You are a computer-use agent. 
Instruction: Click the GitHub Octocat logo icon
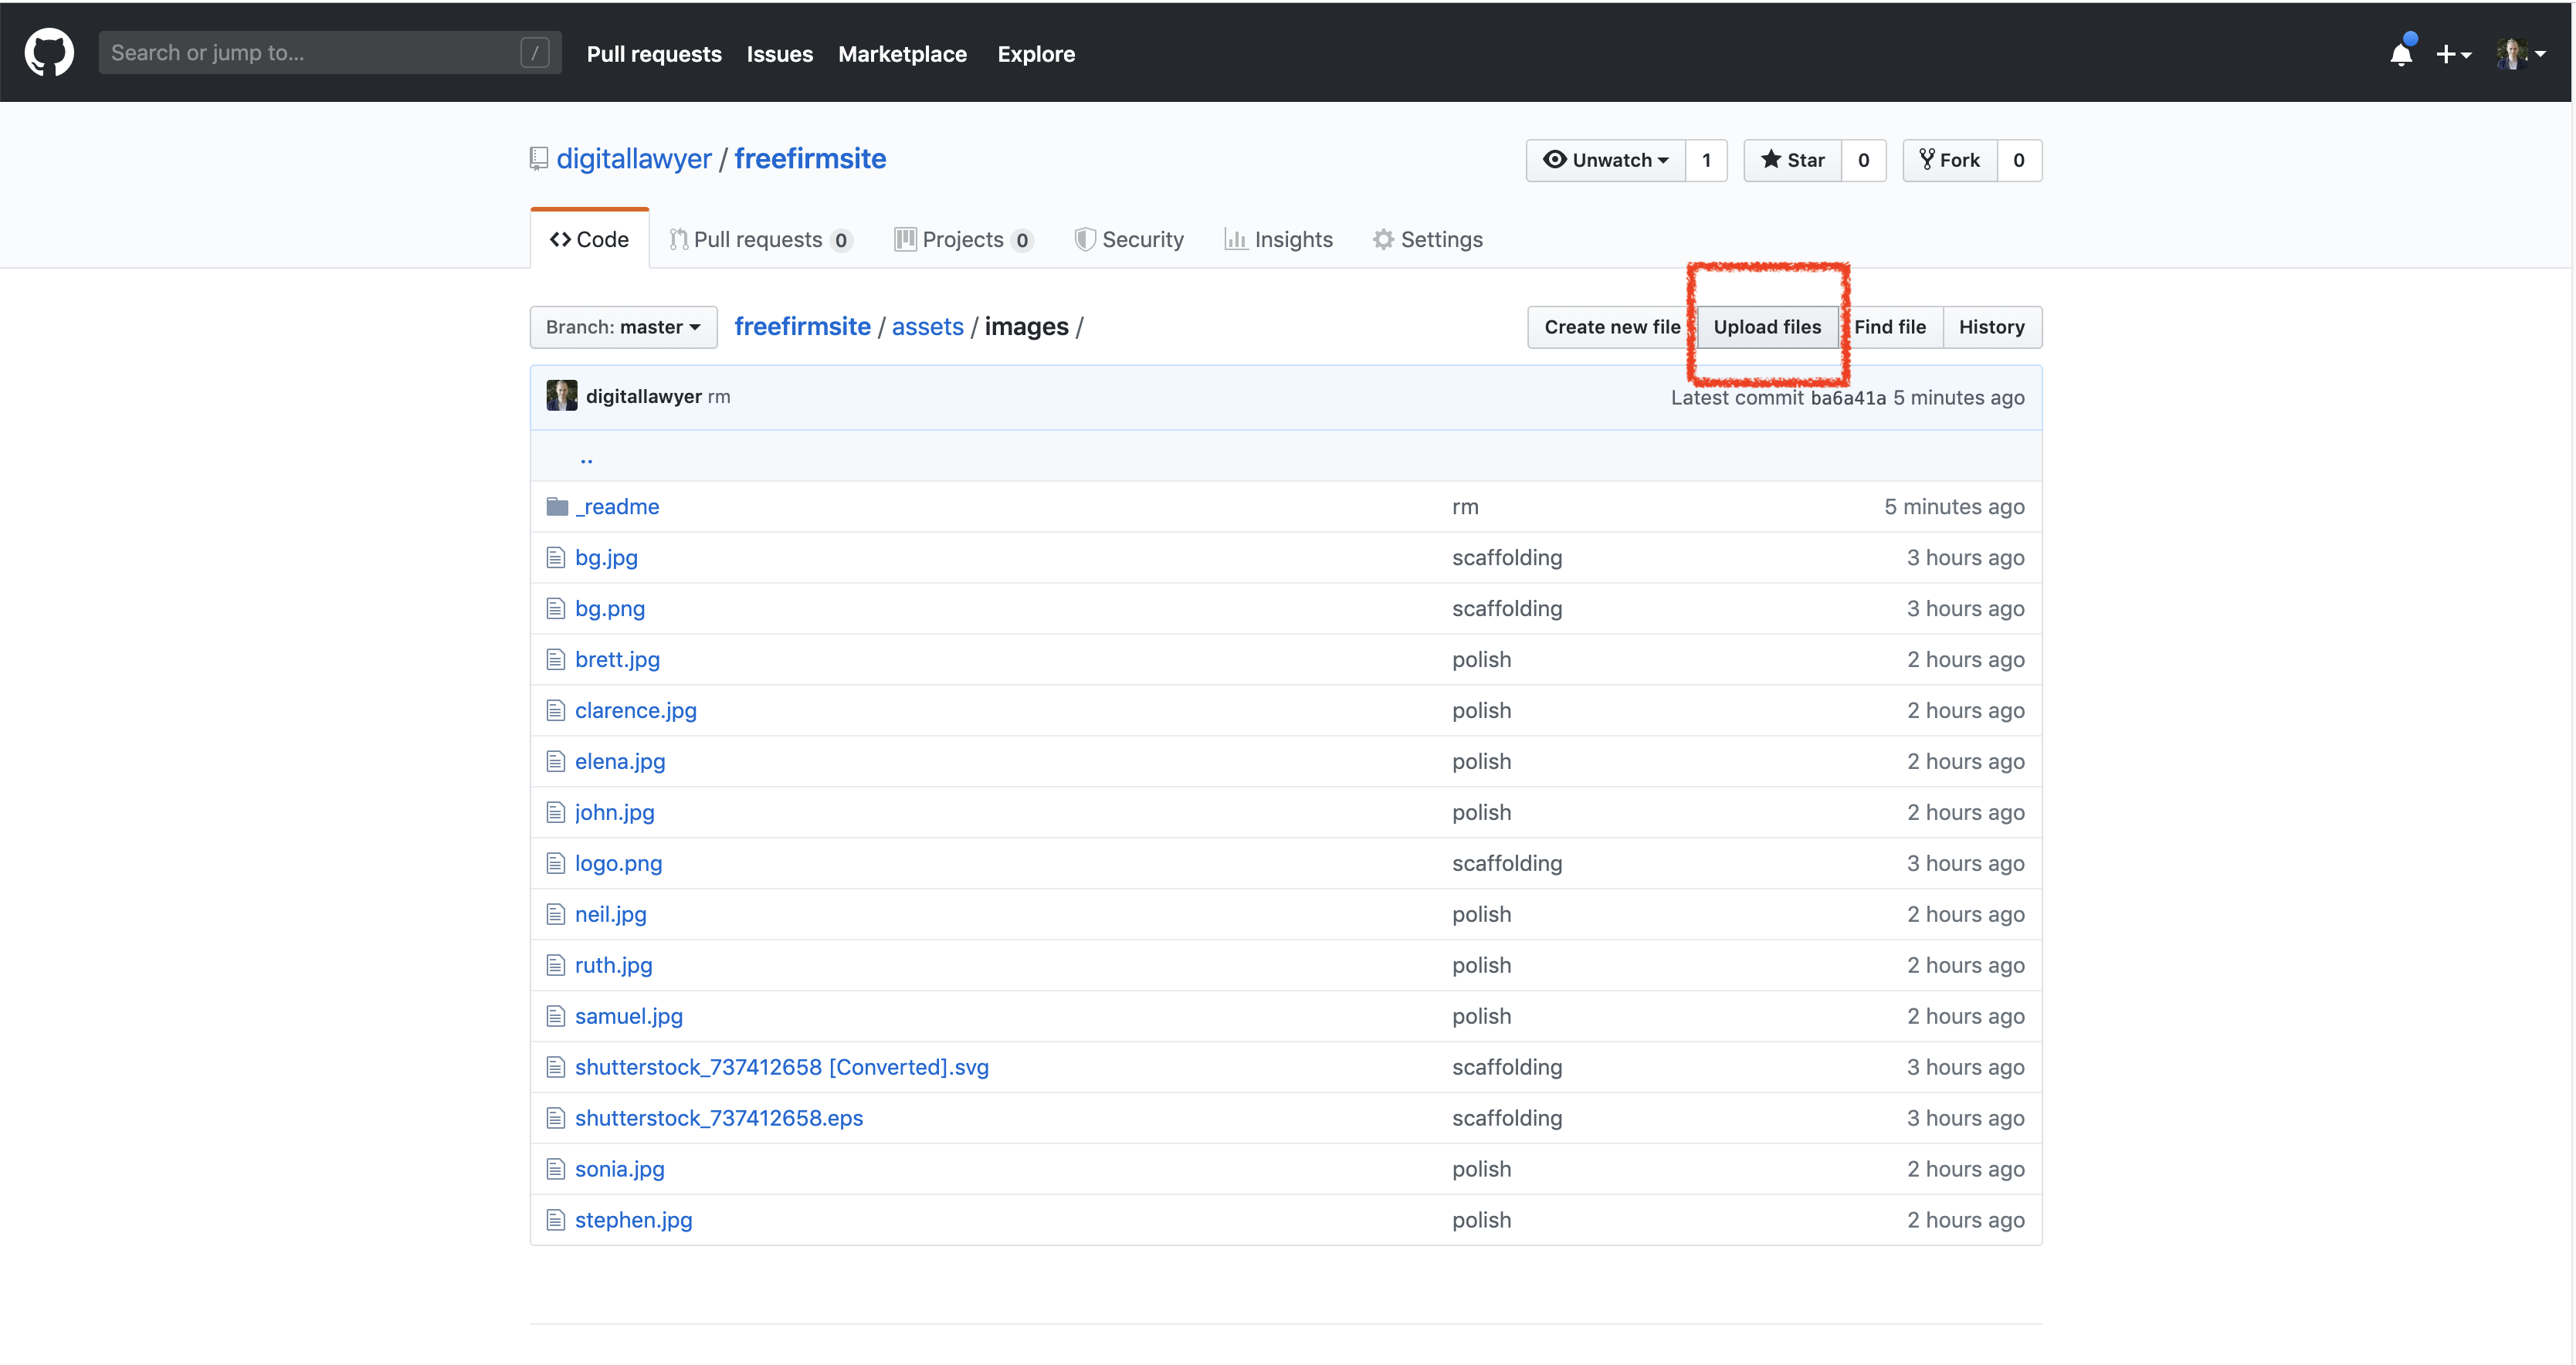tap(48, 53)
